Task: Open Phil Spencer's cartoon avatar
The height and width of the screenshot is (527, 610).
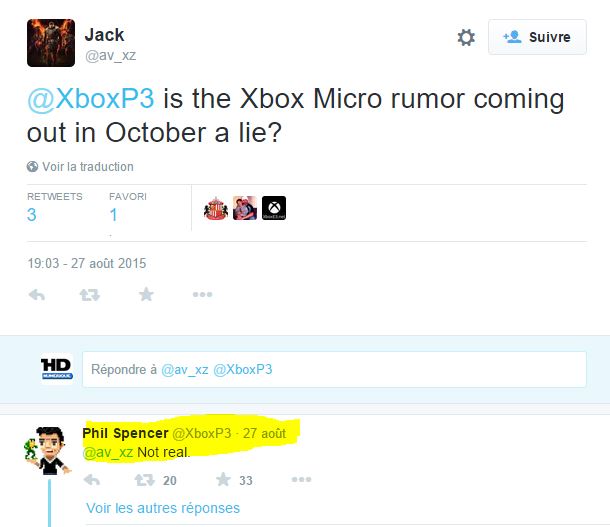Action: tap(48, 450)
